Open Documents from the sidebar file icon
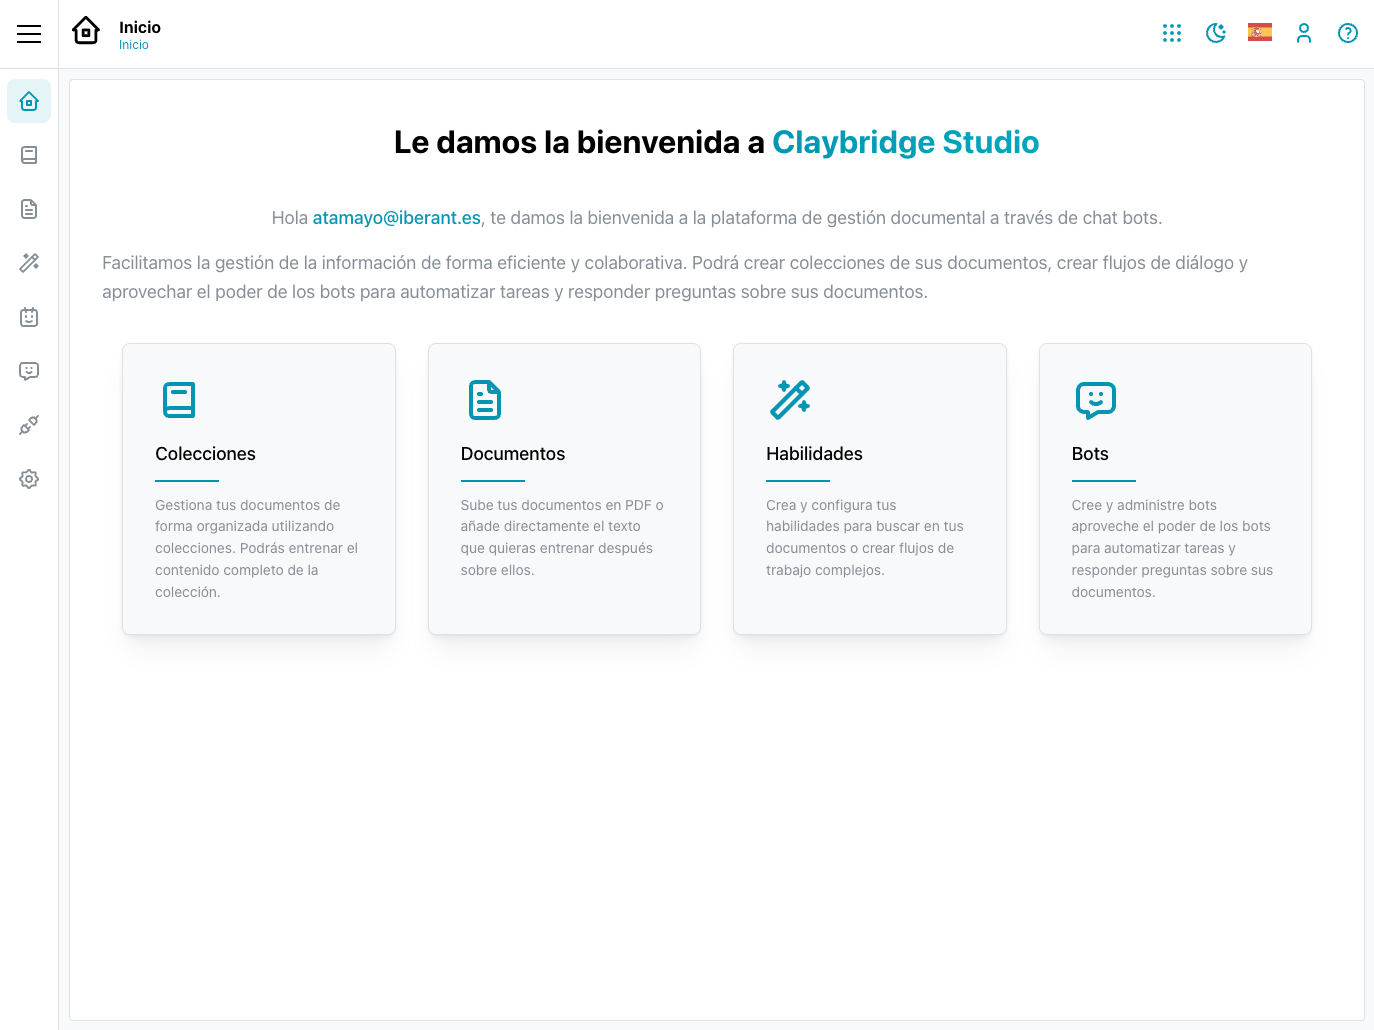 point(29,209)
